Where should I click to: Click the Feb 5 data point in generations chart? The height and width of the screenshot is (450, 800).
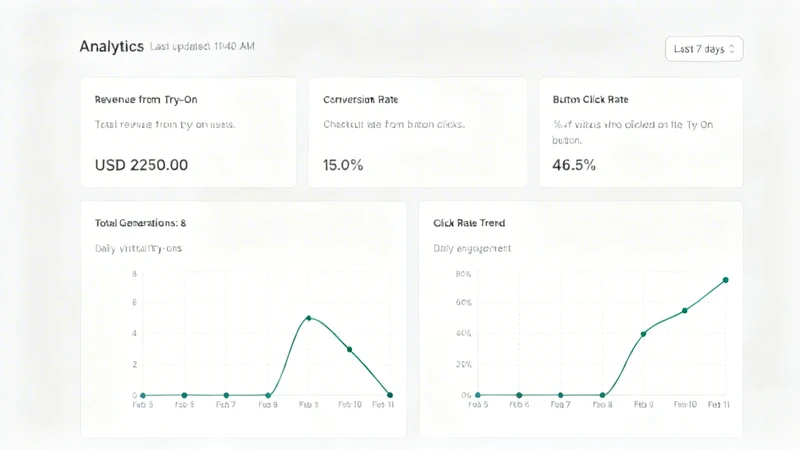click(x=143, y=395)
